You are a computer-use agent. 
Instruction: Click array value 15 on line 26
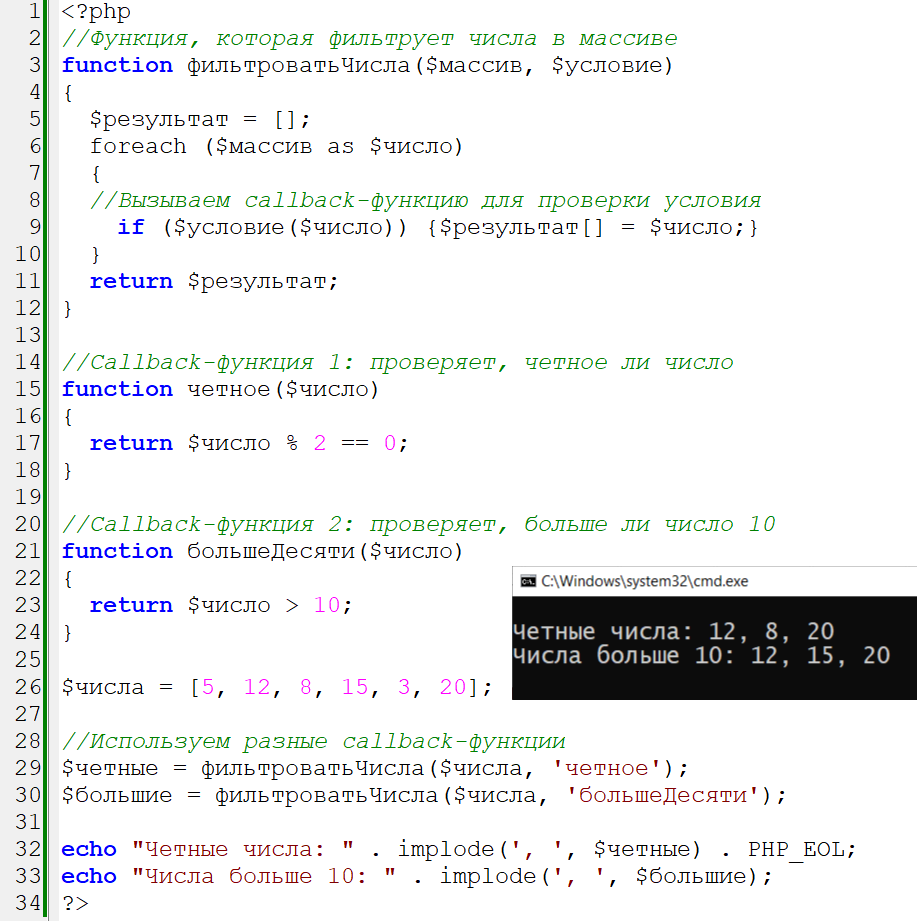click(x=355, y=687)
